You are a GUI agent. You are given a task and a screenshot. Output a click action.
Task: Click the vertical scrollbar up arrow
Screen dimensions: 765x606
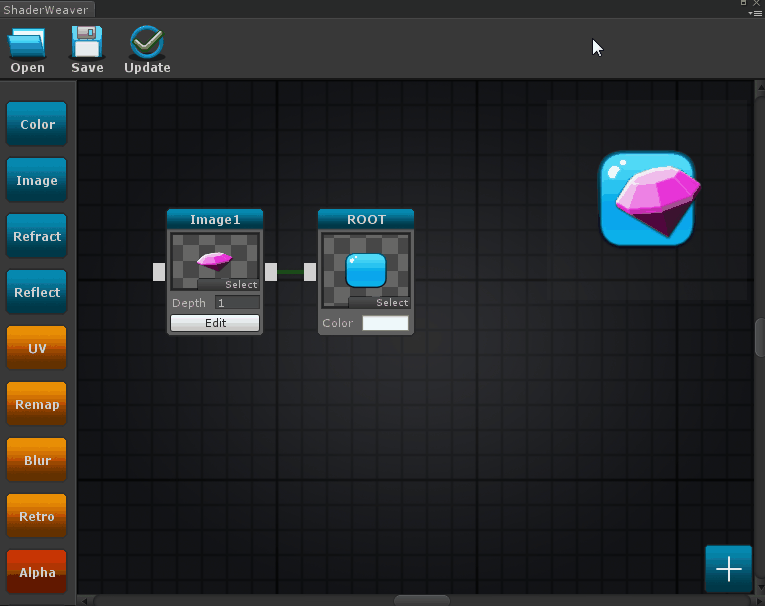[x=760, y=88]
